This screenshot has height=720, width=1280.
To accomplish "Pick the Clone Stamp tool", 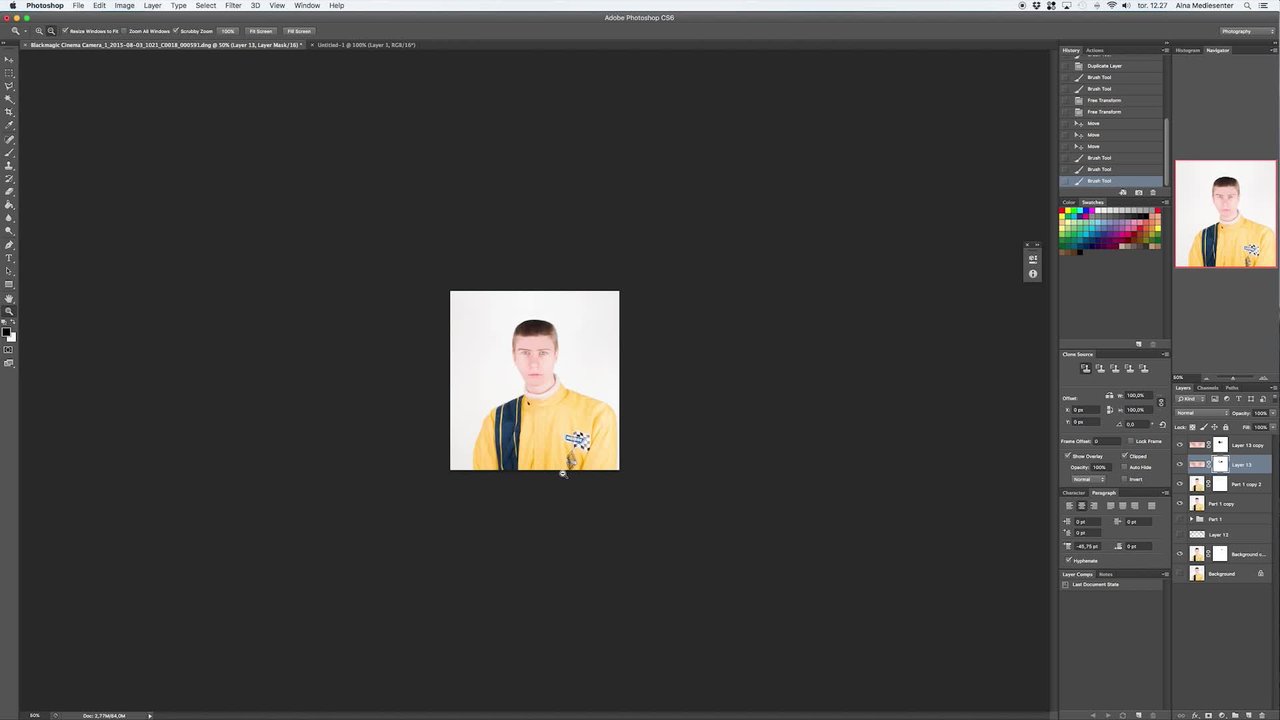I will pyautogui.click(x=9, y=165).
